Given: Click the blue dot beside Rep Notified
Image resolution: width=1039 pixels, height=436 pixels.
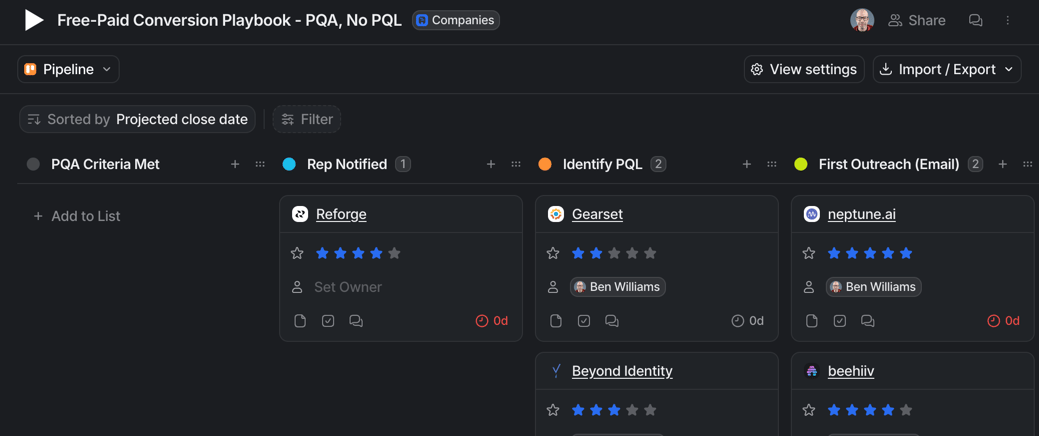Looking at the screenshot, I should [289, 164].
